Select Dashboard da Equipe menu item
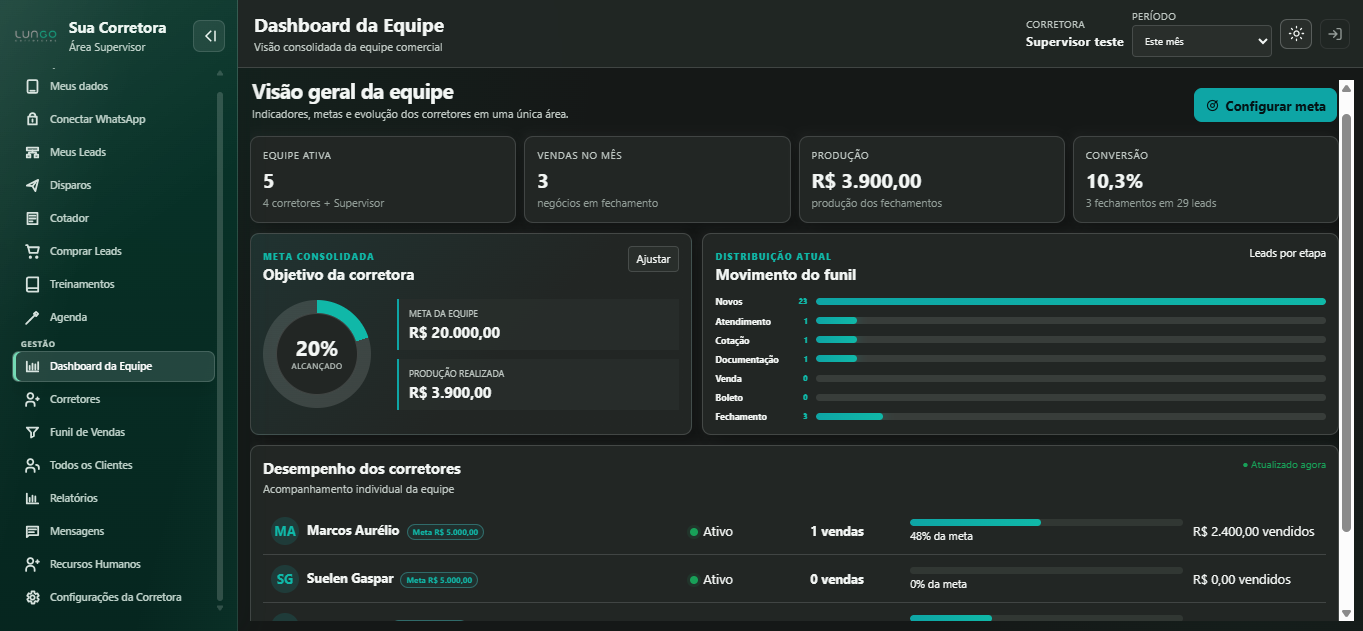The width and height of the screenshot is (1363, 631). [114, 366]
